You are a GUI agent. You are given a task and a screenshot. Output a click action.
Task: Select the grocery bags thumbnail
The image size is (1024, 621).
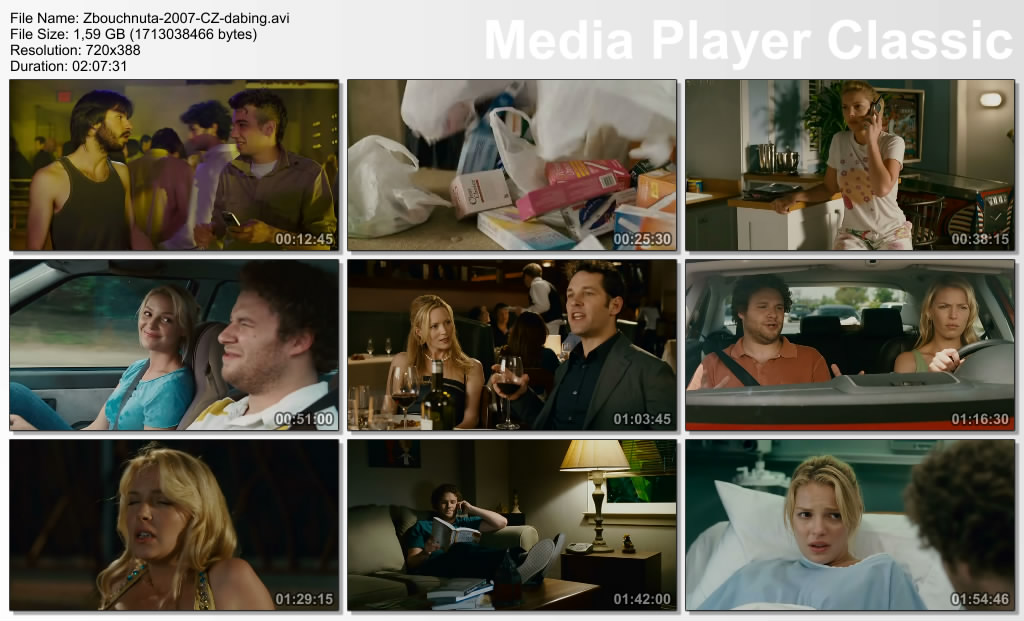tap(512, 165)
